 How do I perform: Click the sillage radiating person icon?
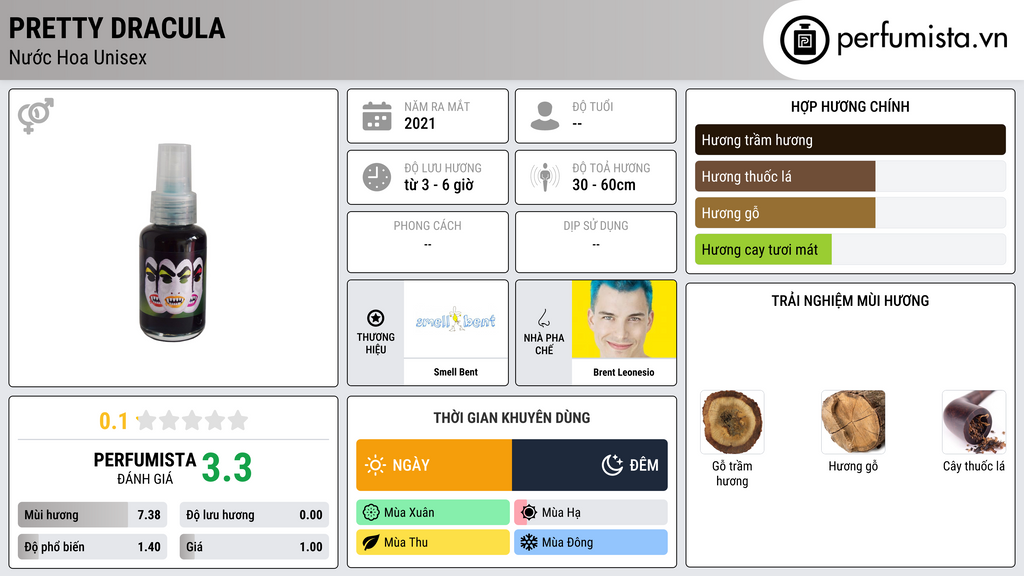pyautogui.click(x=545, y=177)
